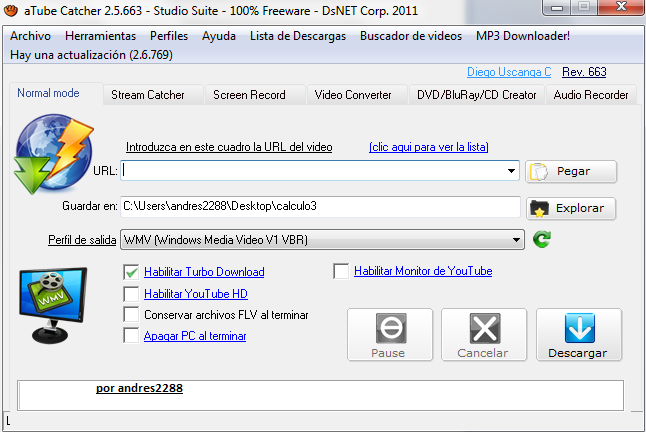Click the blue download arrow icon
Screen dimensions: 646x432
click(x=580, y=328)
